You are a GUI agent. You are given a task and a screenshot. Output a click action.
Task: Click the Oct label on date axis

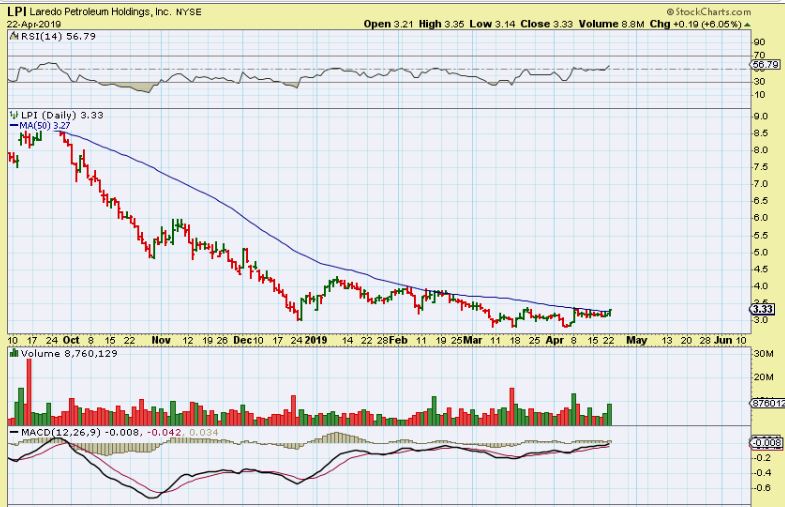click(x=71, y=340)
